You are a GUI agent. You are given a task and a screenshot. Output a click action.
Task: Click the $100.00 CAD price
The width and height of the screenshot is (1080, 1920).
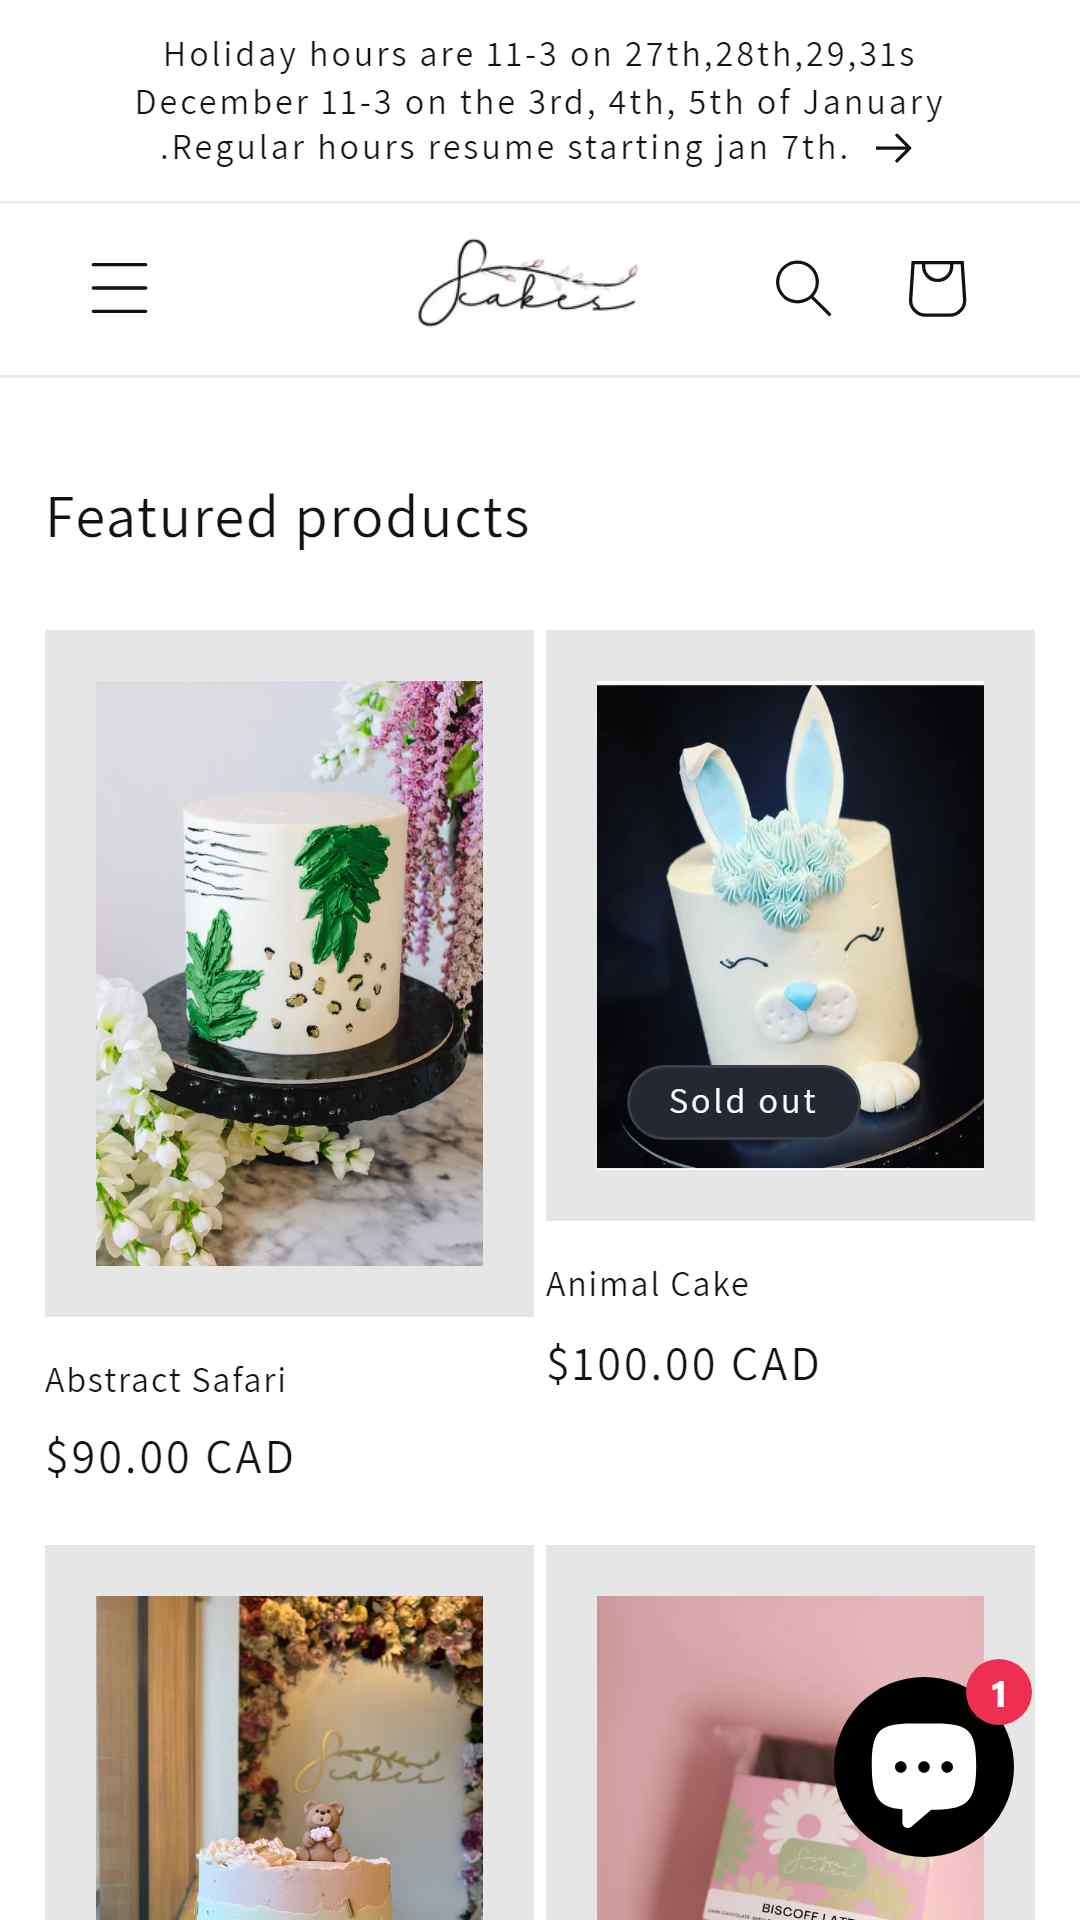pos(683,1364)
